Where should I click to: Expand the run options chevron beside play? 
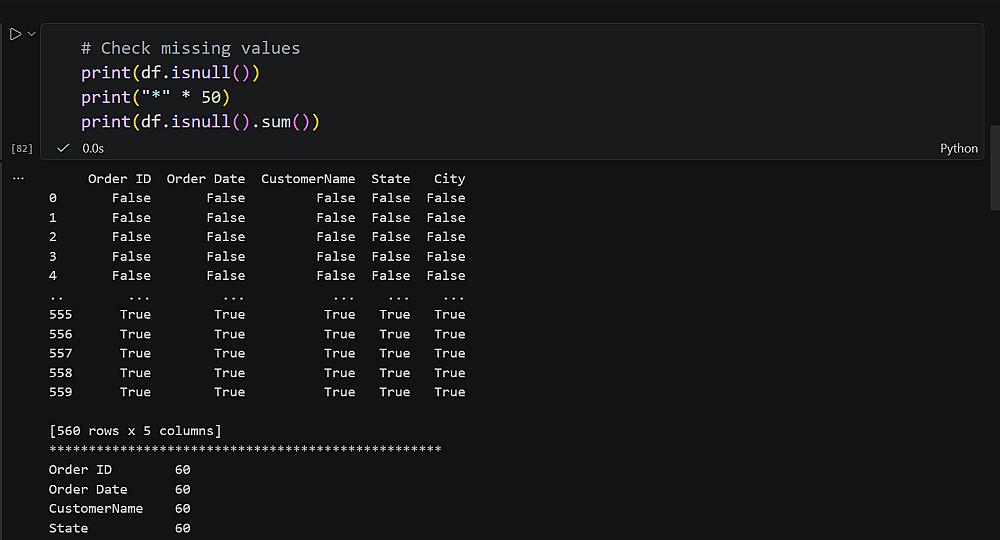click(x=32, y=34)
